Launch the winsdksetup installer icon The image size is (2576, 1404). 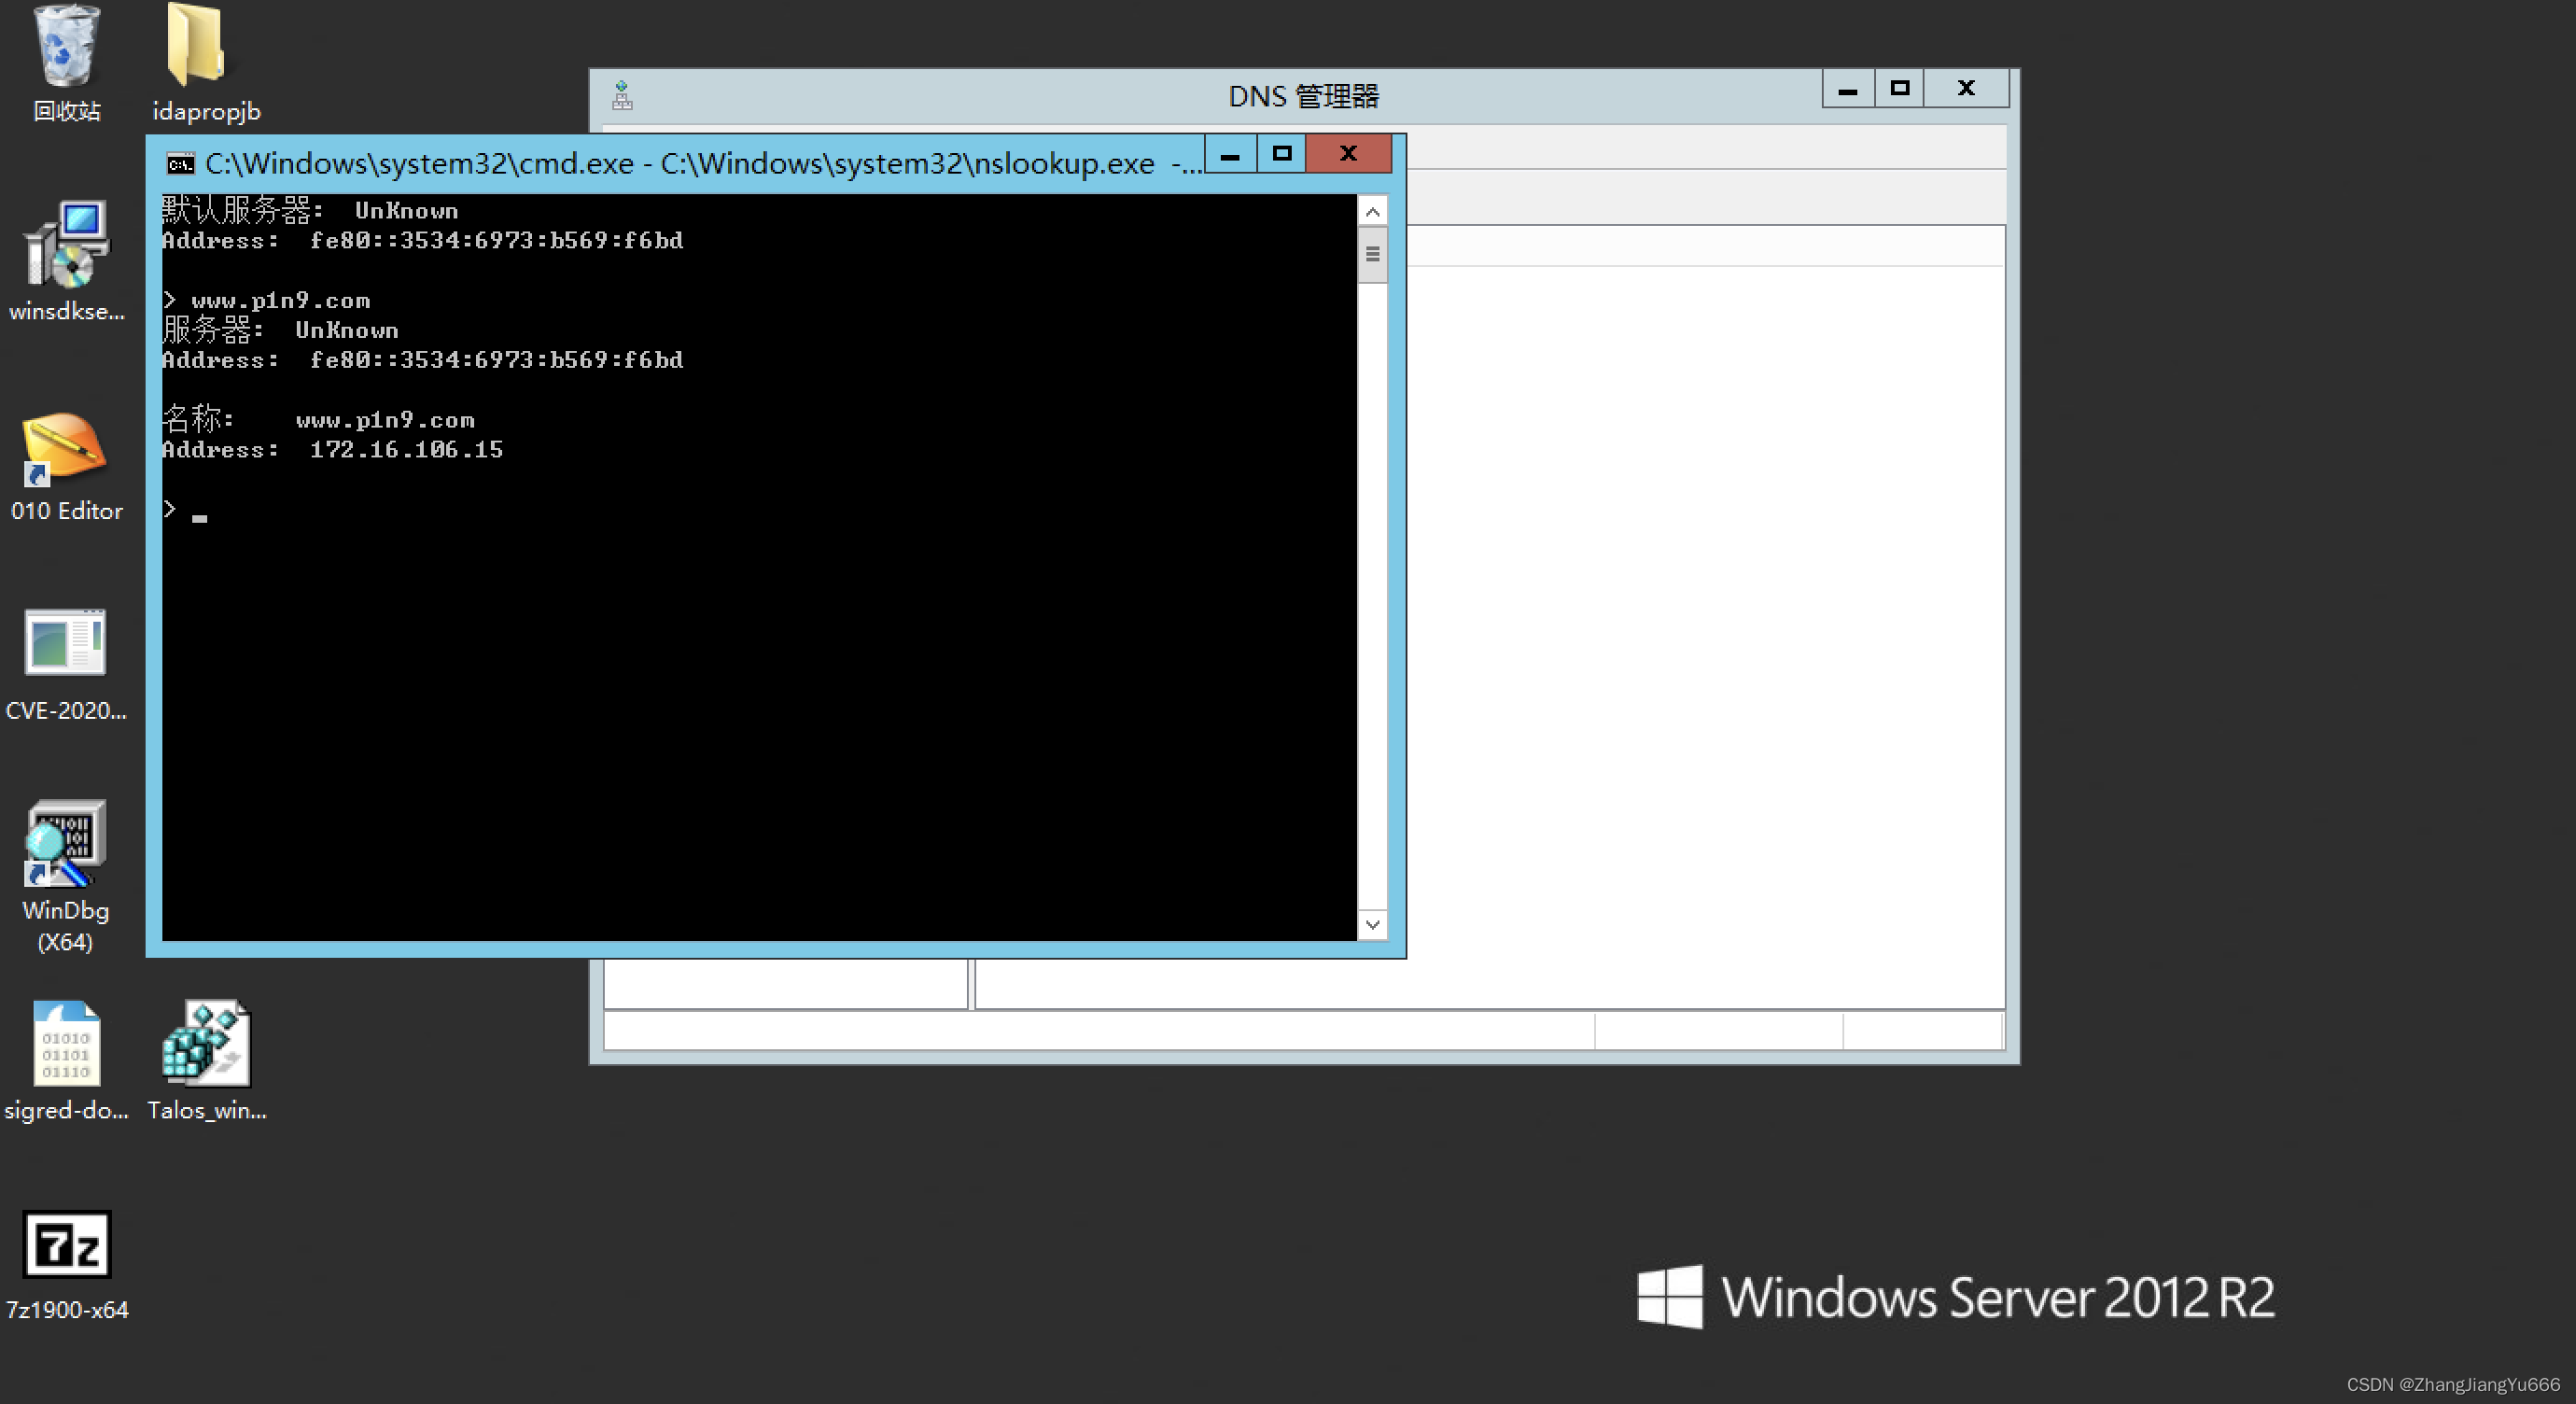coord(66,245)
